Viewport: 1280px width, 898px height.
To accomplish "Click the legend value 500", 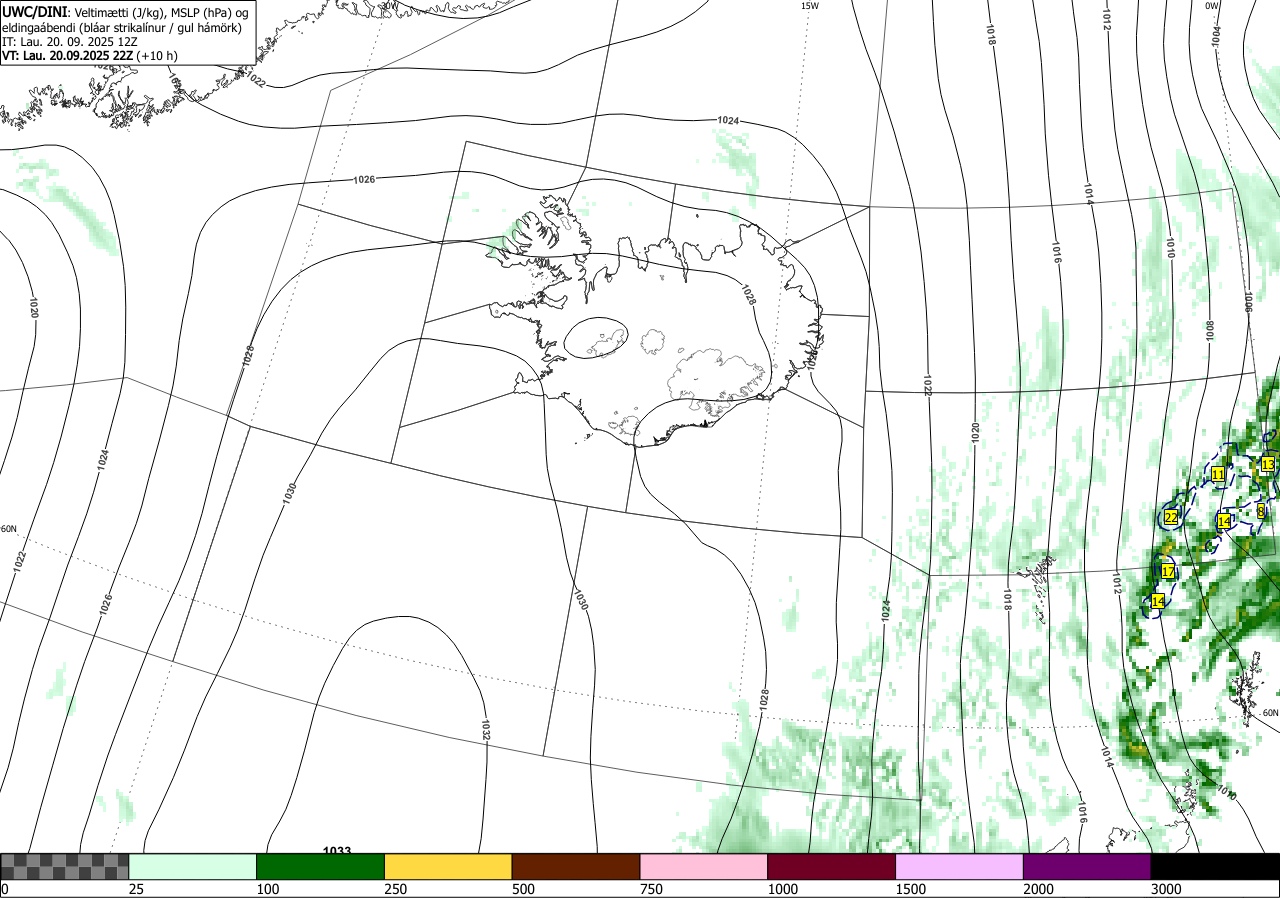I will click(x=523, y=889).
